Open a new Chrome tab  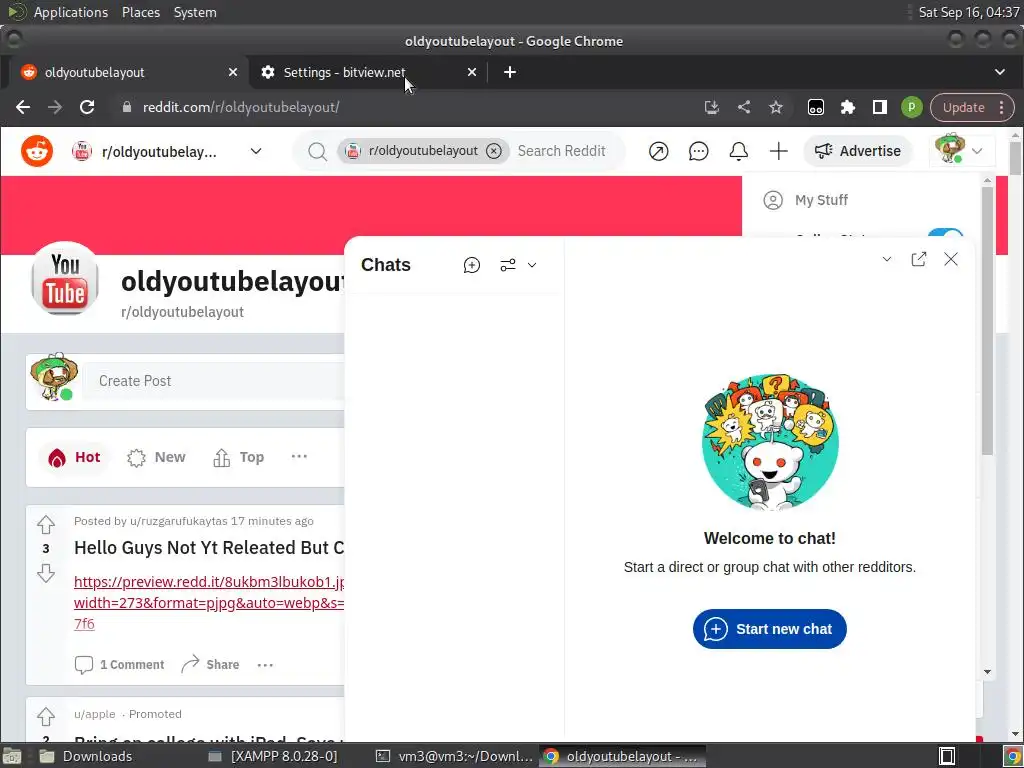point(510,72)
